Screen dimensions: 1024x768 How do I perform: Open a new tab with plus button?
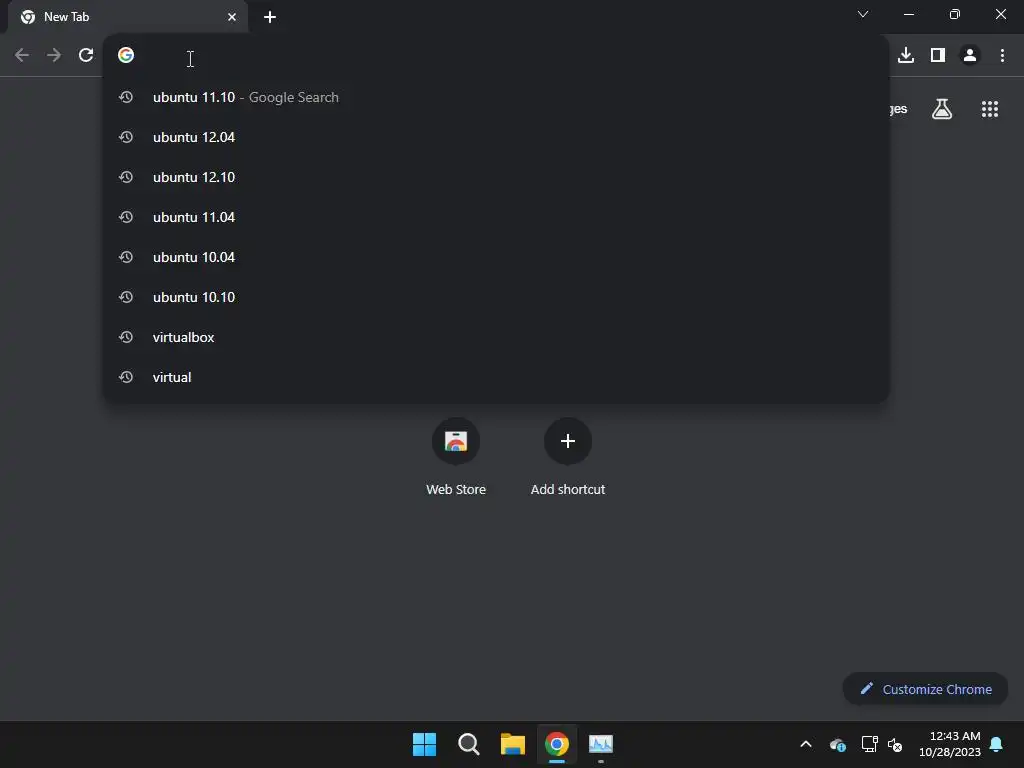point(270,17)
